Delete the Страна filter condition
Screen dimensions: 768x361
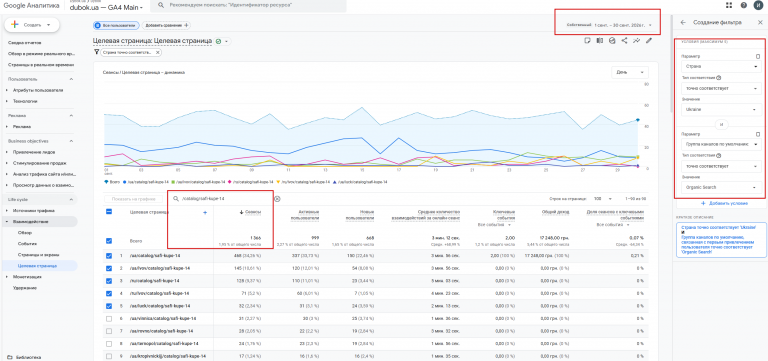coord(758,57)
